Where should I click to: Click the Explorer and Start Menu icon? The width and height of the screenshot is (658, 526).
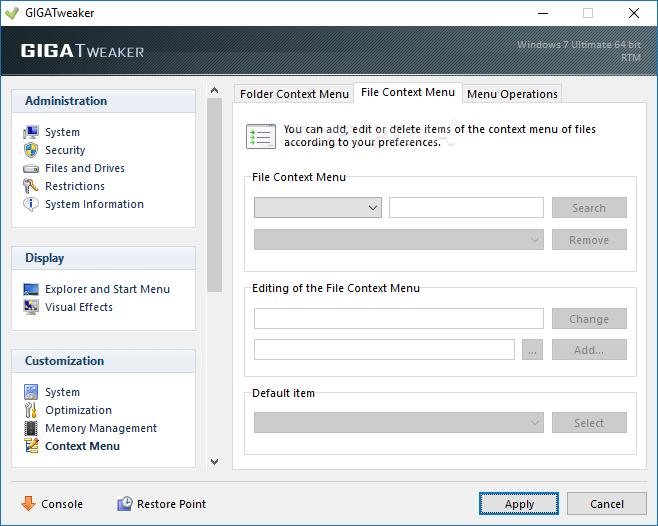pos(31,289)
